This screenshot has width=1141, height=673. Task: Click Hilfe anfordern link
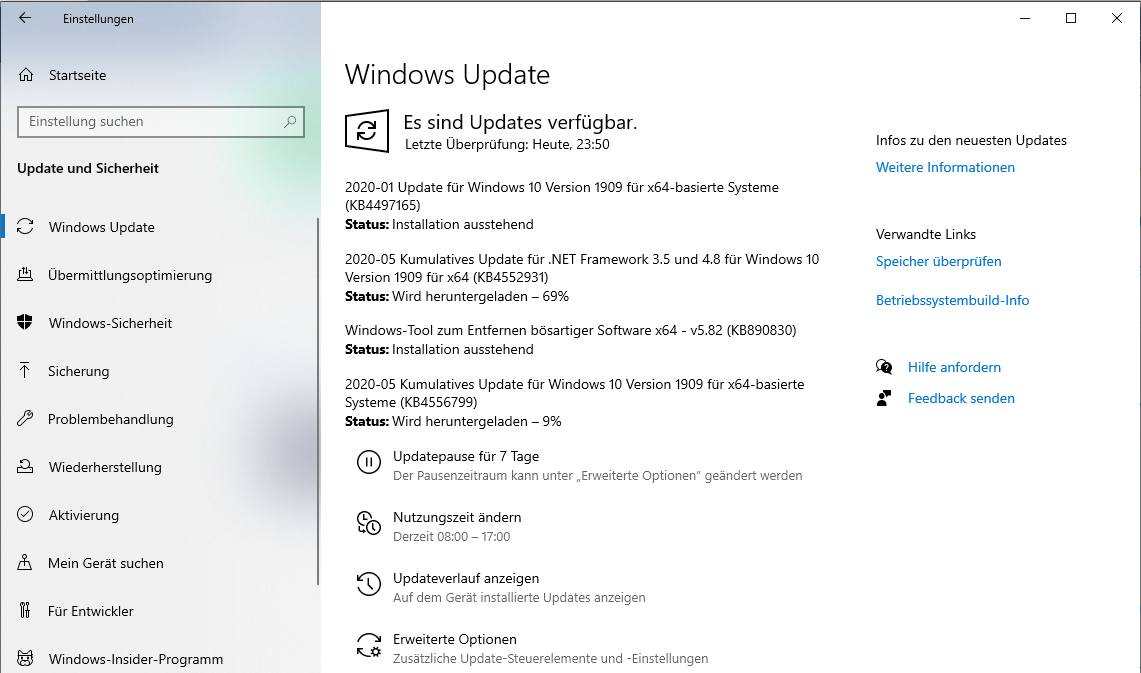(x=954, y=367)
